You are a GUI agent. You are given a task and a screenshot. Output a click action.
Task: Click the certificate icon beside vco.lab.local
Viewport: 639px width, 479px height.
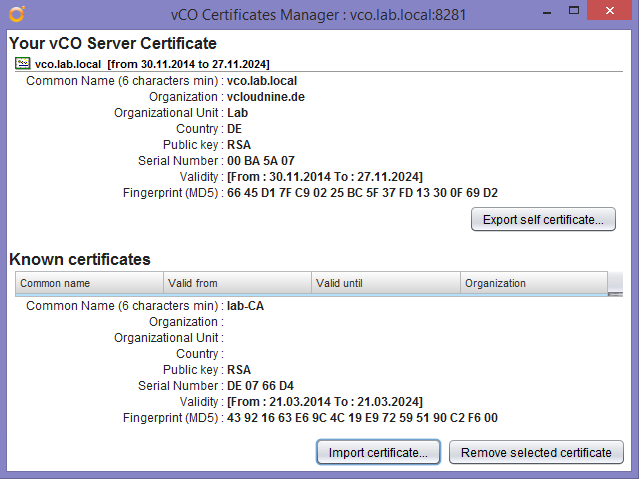[23, 64]
